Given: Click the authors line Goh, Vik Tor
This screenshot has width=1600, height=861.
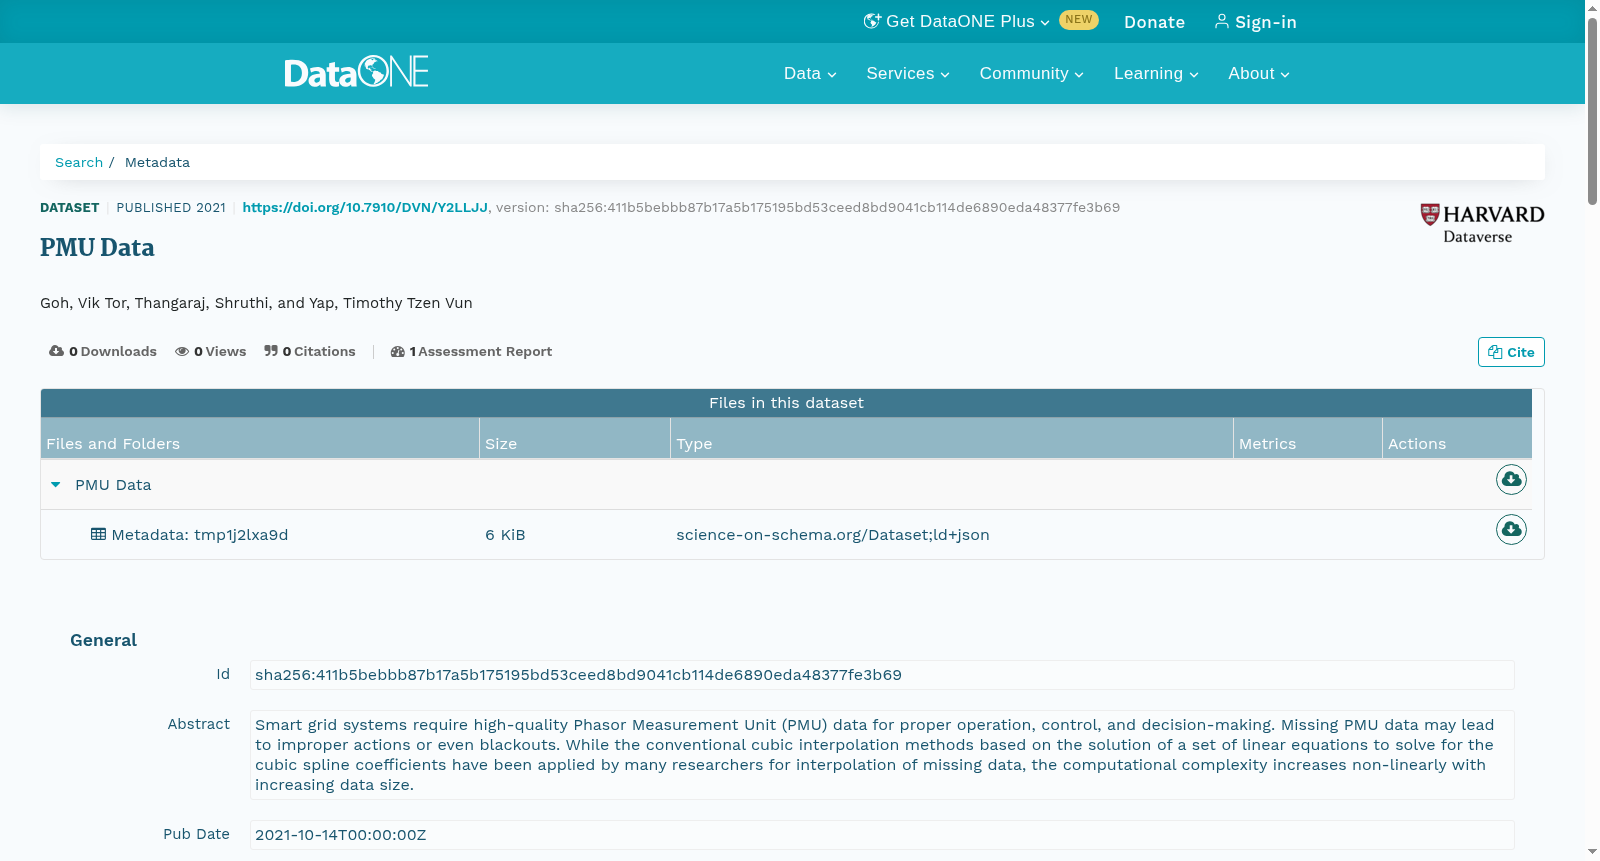Looking at the screenshot, I should coord(256,303).
